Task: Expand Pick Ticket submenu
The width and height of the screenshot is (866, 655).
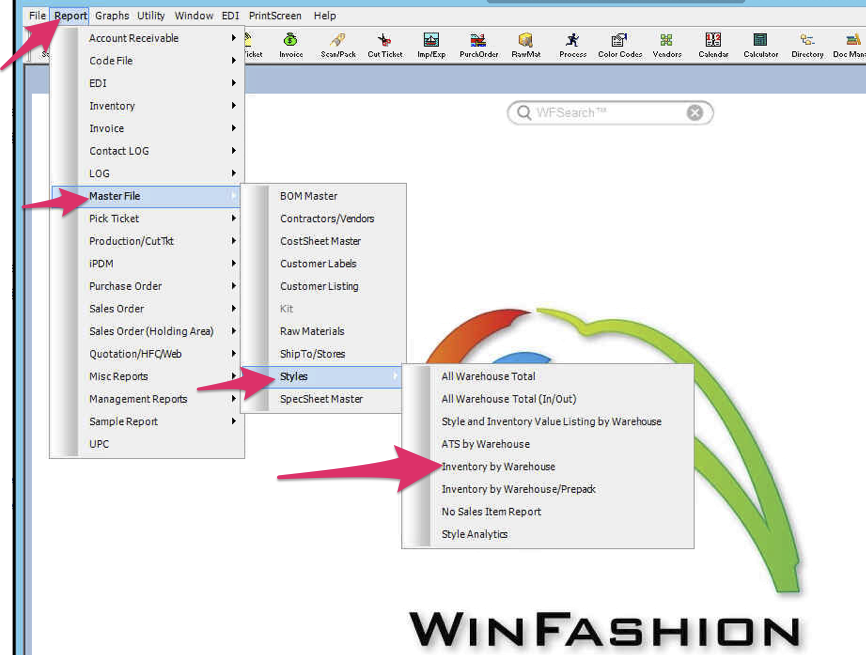Action: (x=147, y=219)
